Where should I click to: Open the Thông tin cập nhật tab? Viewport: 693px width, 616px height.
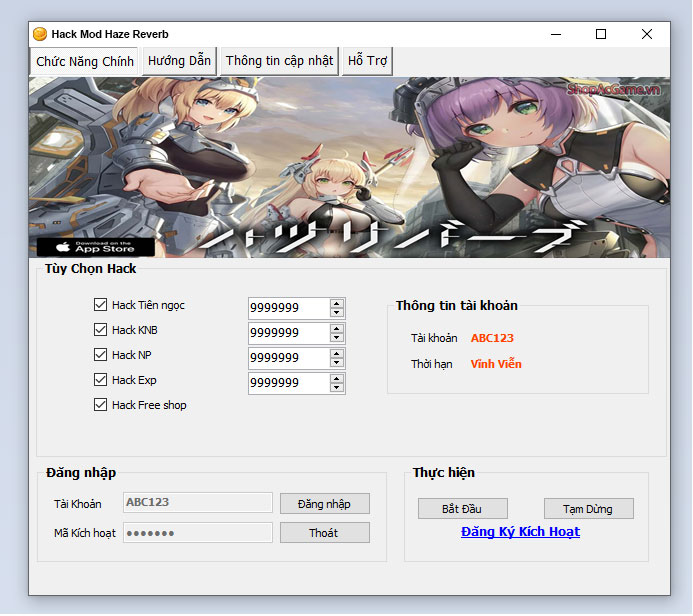point(279,61)
